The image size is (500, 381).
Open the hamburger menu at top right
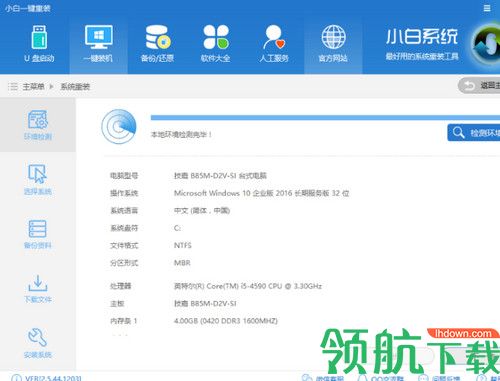(487, 8)
